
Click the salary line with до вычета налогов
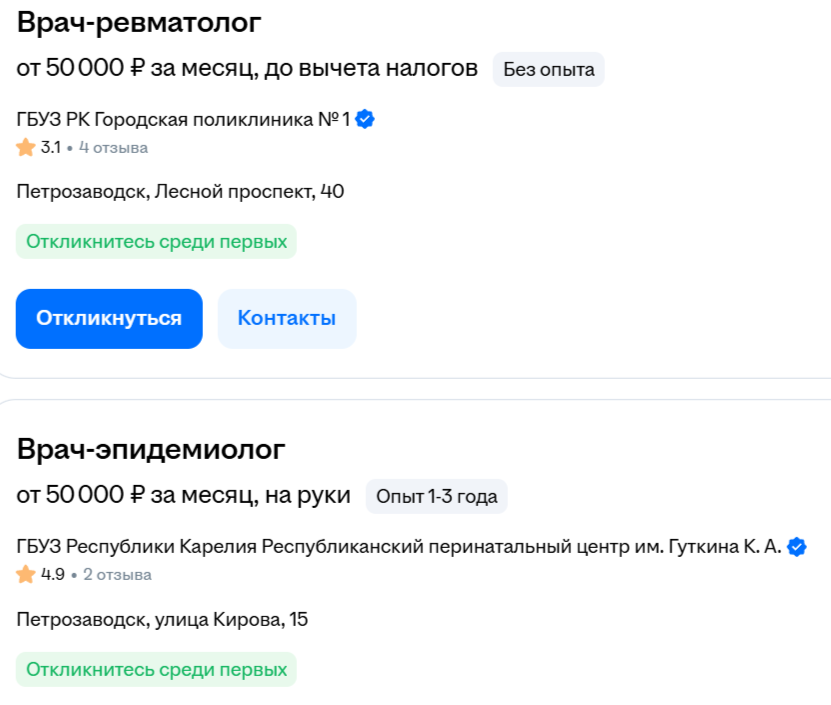click(247, 68)
